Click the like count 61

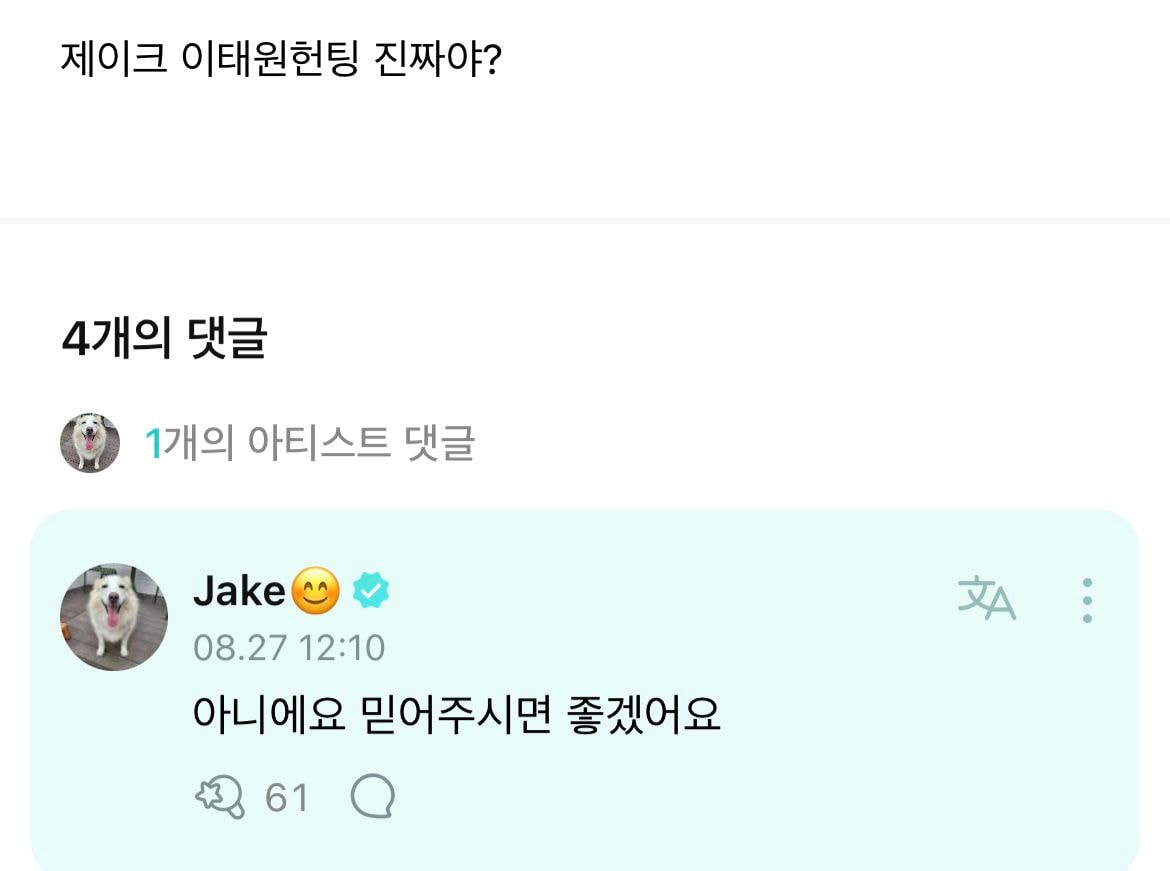(x=287, y=798)
